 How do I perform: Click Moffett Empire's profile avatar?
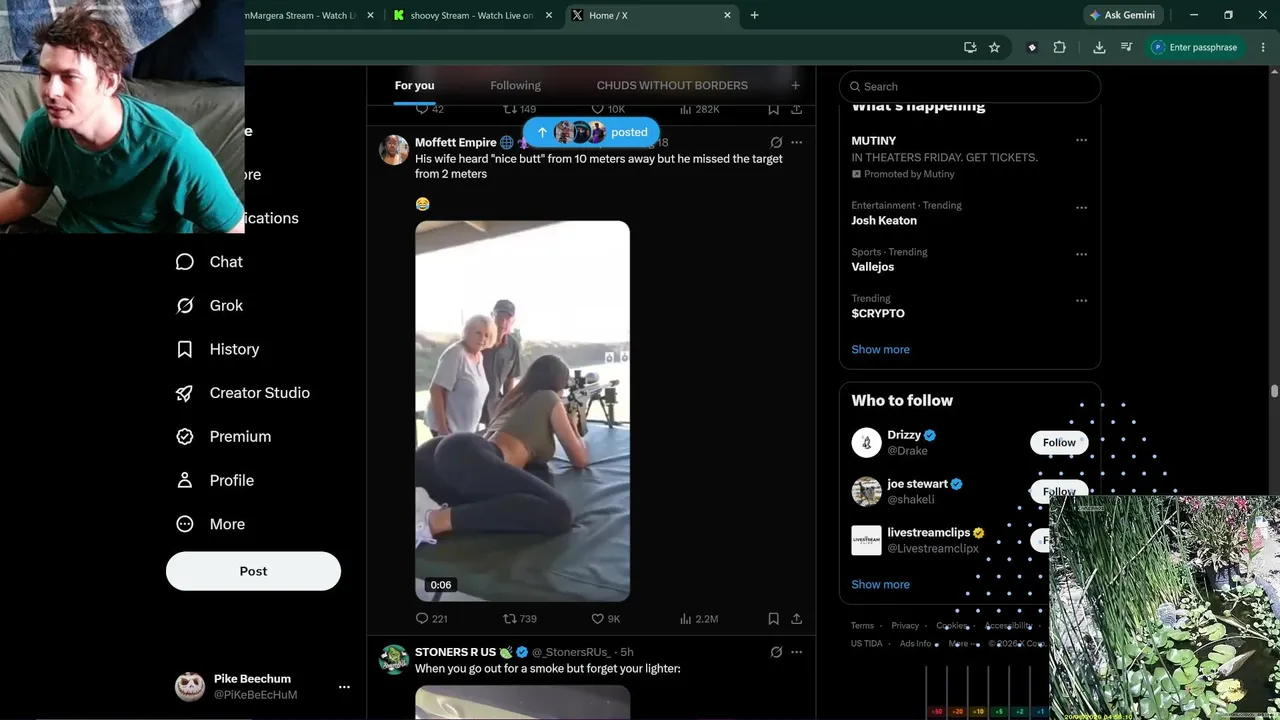click(x=394, y=150)
